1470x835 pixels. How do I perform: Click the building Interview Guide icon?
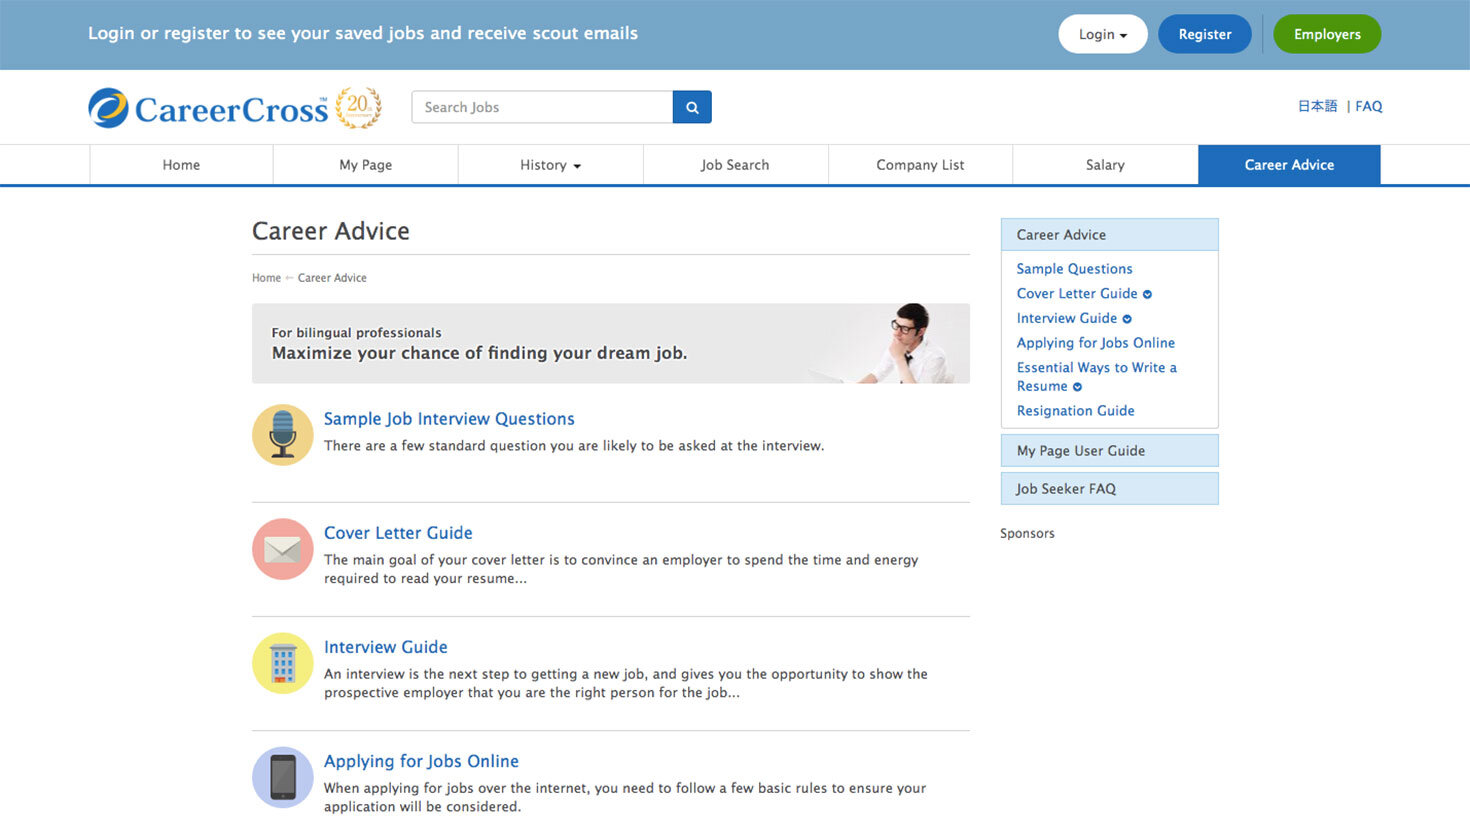tap(283, 663)
